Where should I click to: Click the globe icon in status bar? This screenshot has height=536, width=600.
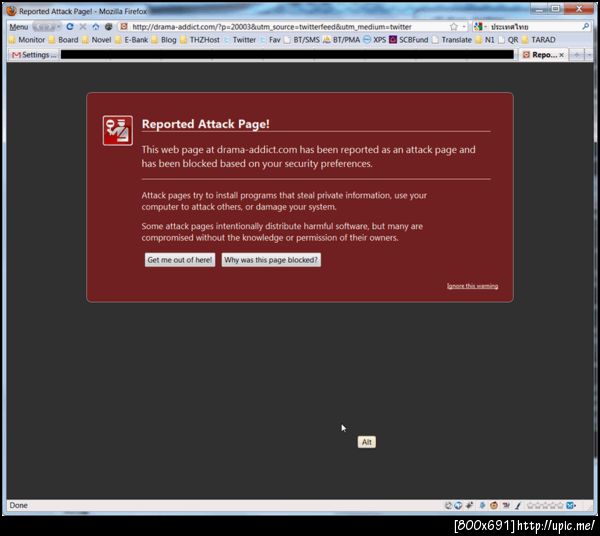[458, 505]
